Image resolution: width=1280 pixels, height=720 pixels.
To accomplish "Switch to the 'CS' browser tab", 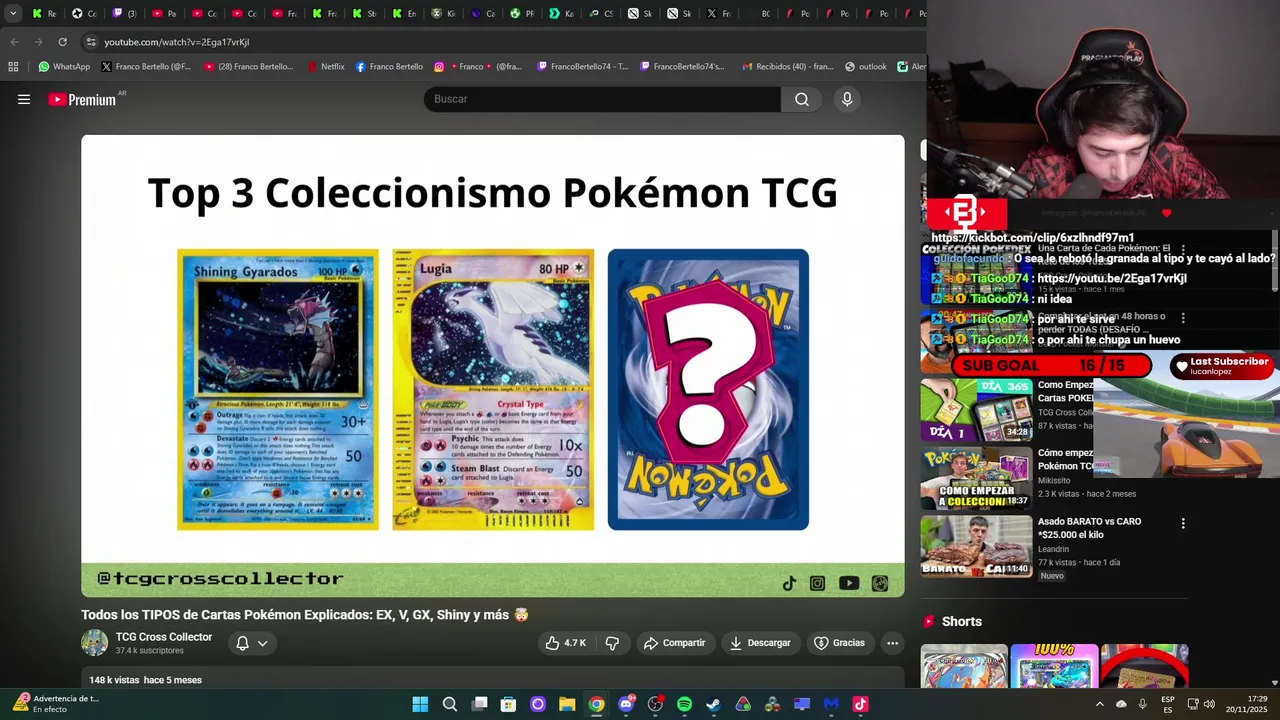I will point(601,13).
